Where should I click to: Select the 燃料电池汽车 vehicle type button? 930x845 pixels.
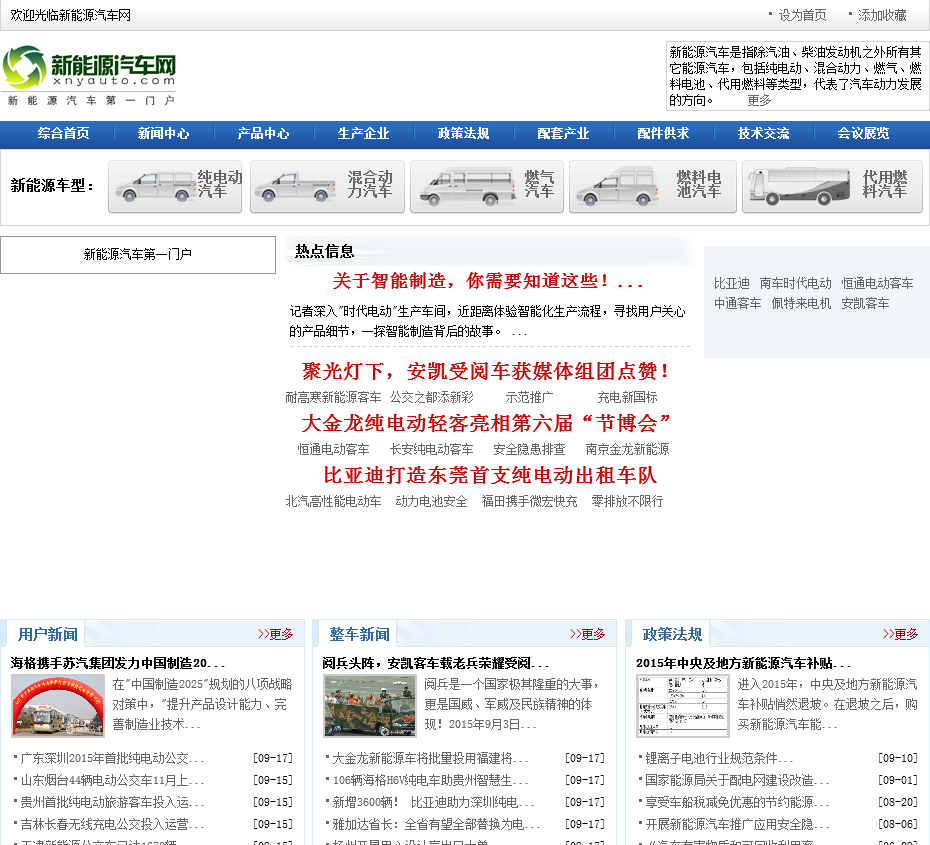click(x=652, y=186)
